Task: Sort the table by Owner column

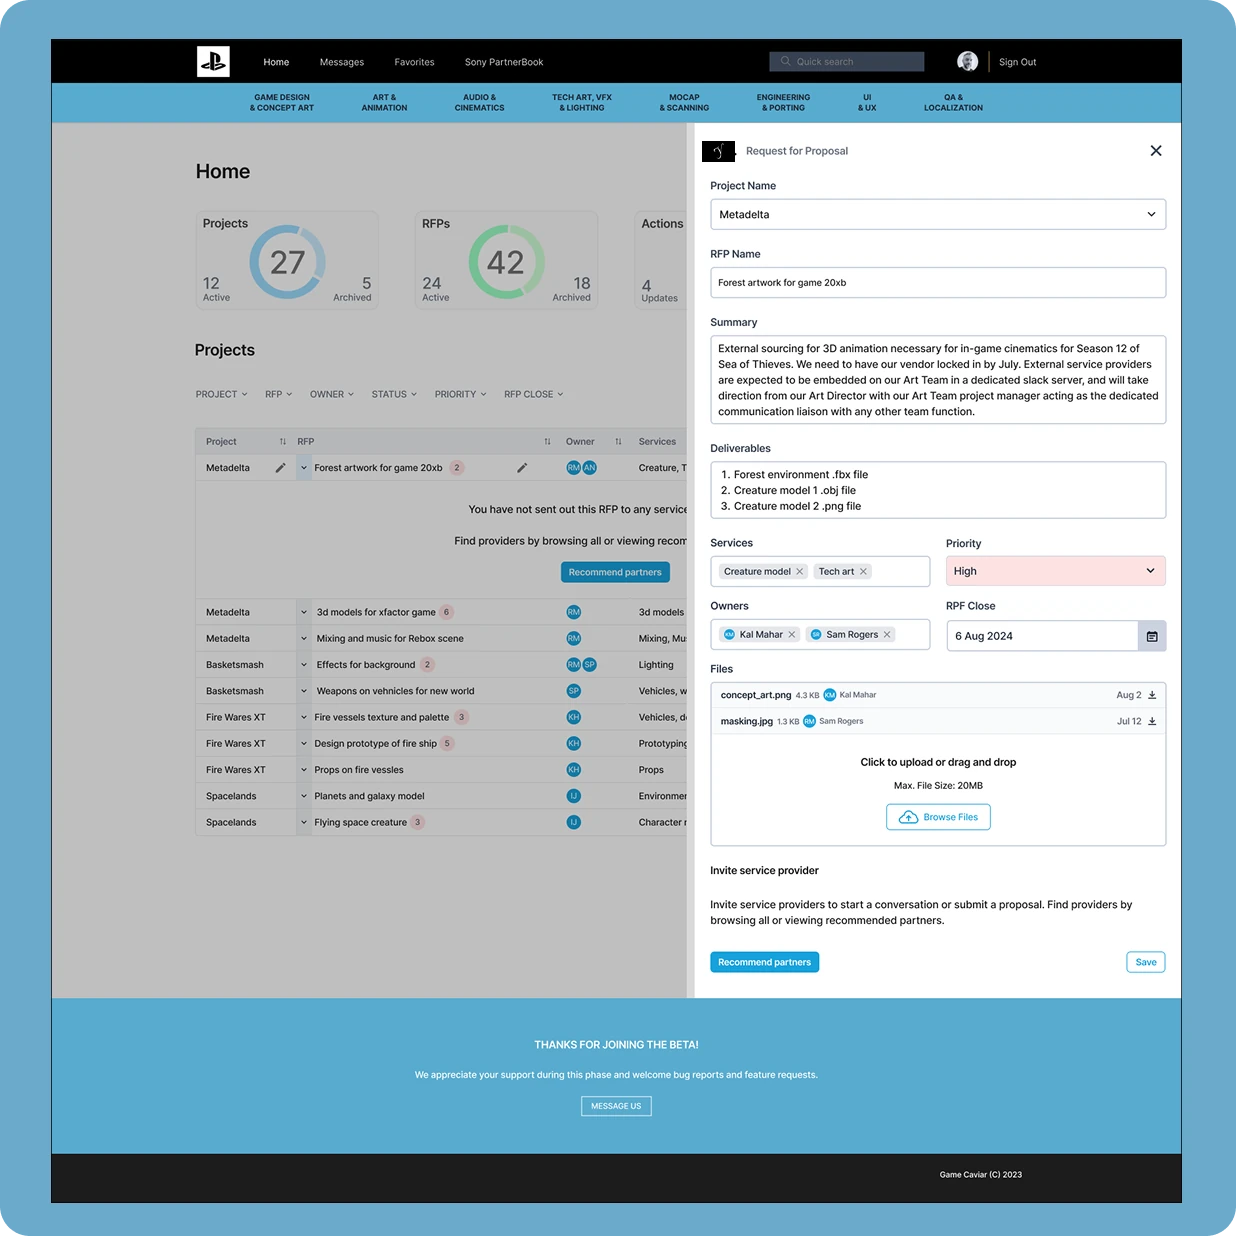Action: [618, 442]
